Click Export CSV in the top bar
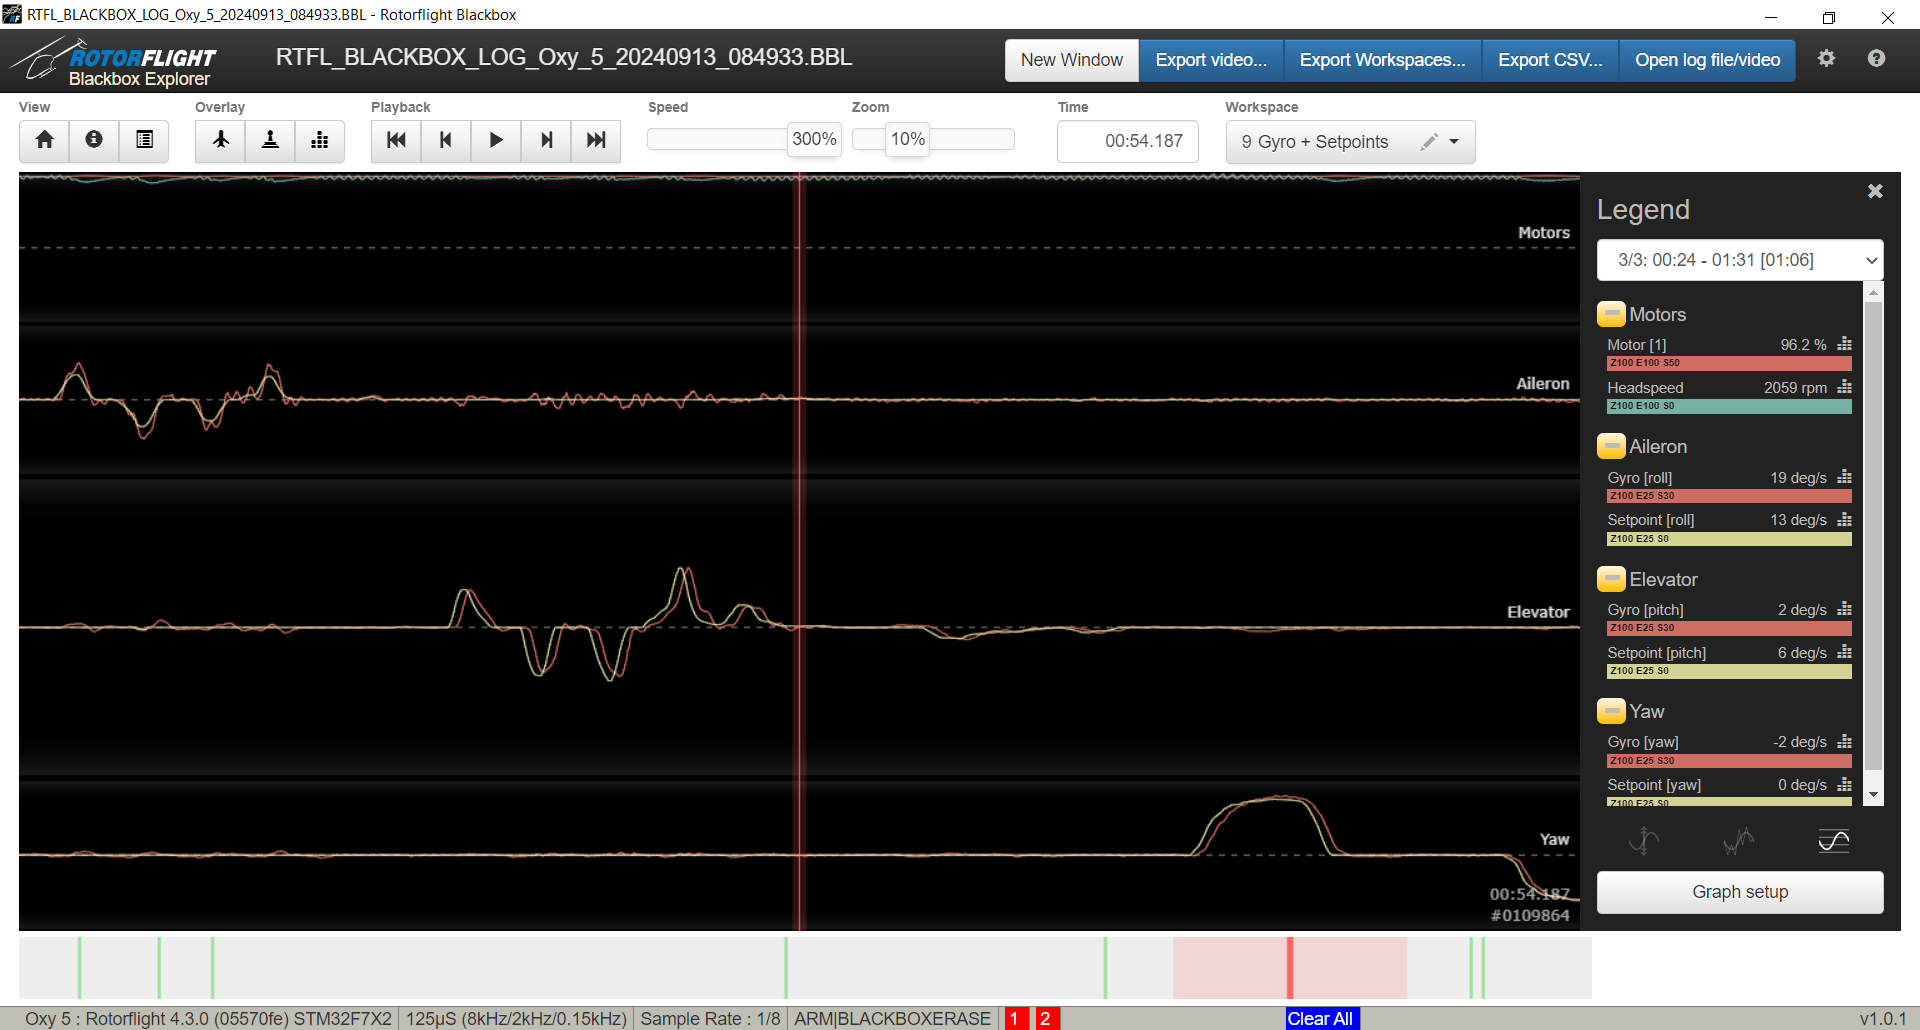This screenshot has height=1030, width=1920. (1550, 60)
